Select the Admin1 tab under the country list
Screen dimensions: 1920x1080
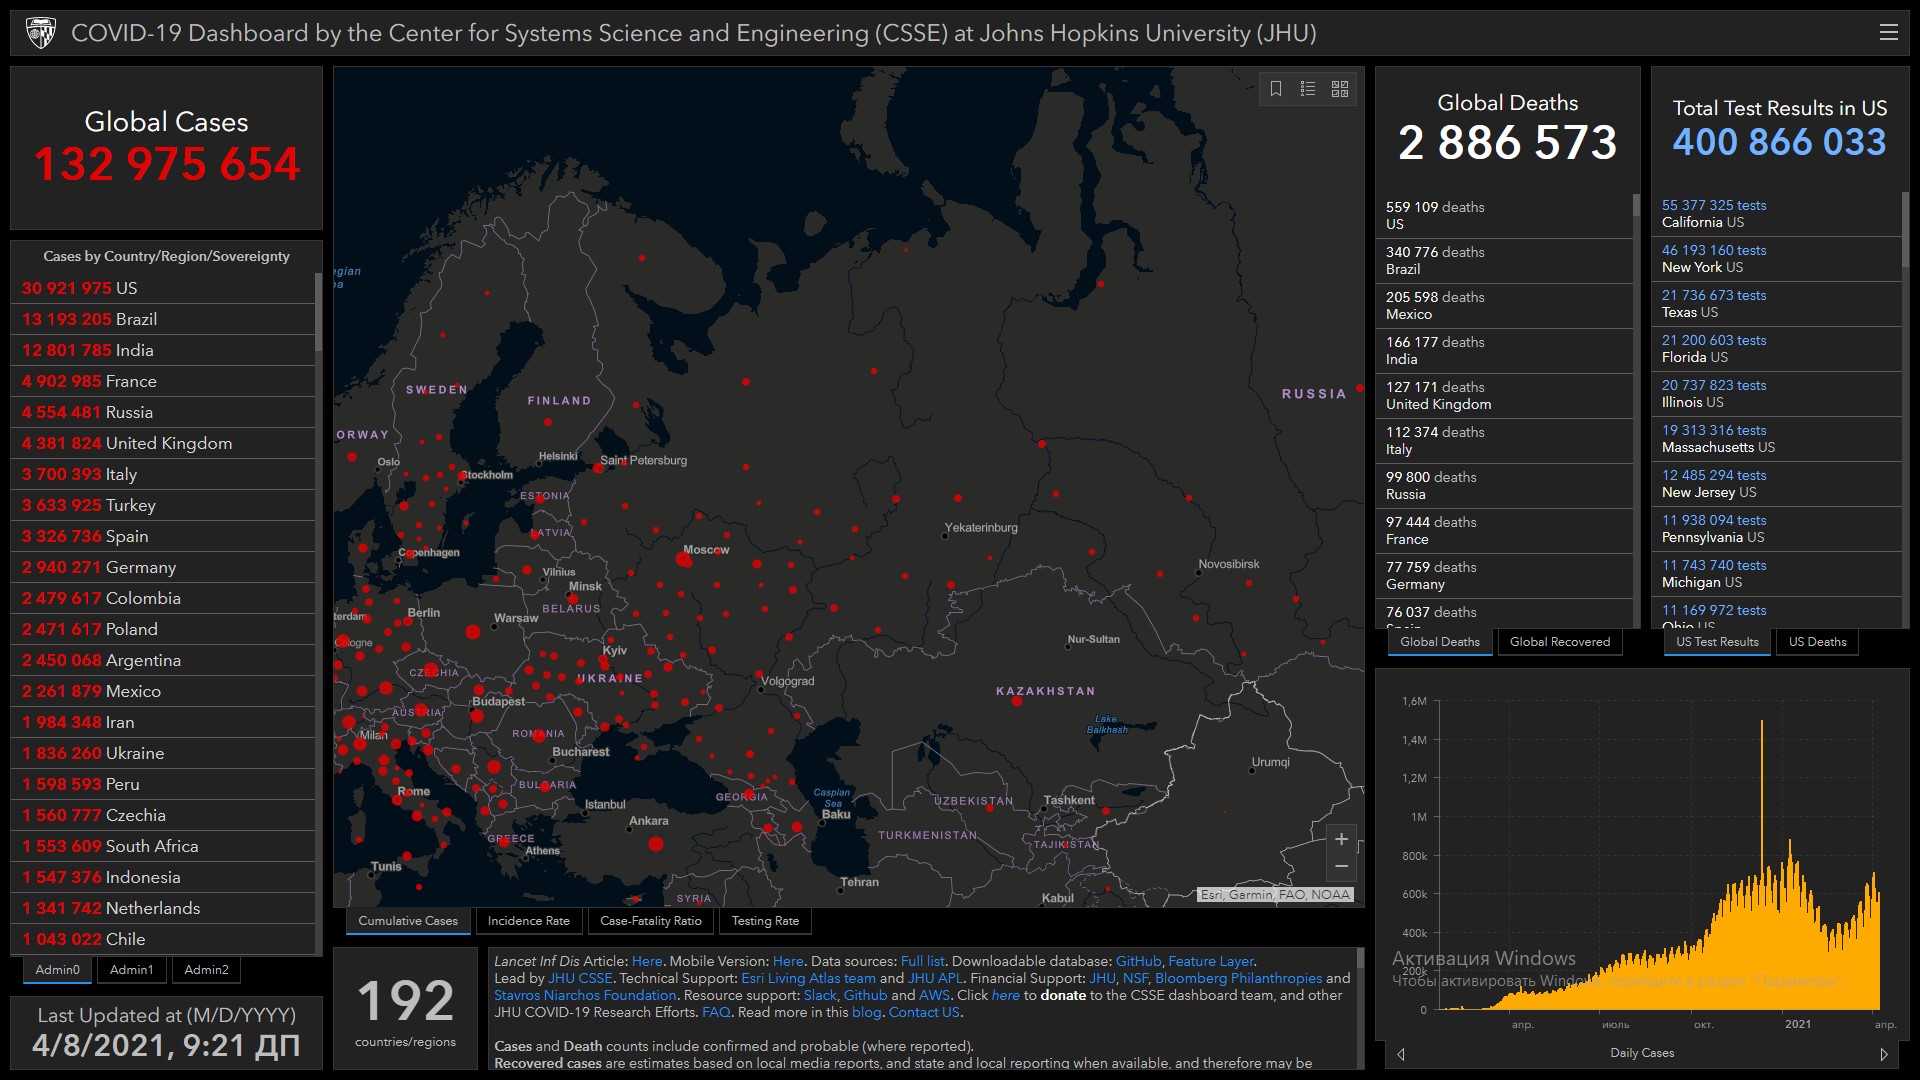[x=131, y=970]
